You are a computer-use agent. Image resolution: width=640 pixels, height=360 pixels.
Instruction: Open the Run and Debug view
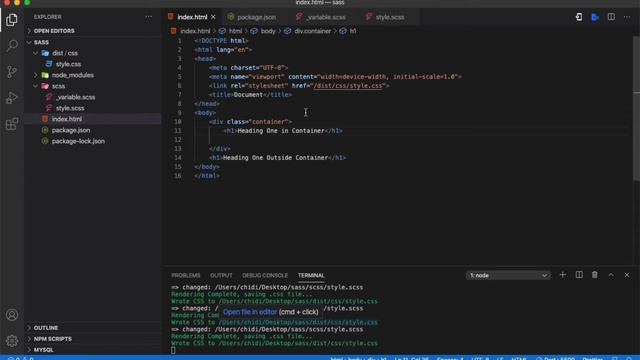pyautogui.click(x=12, y=98)
